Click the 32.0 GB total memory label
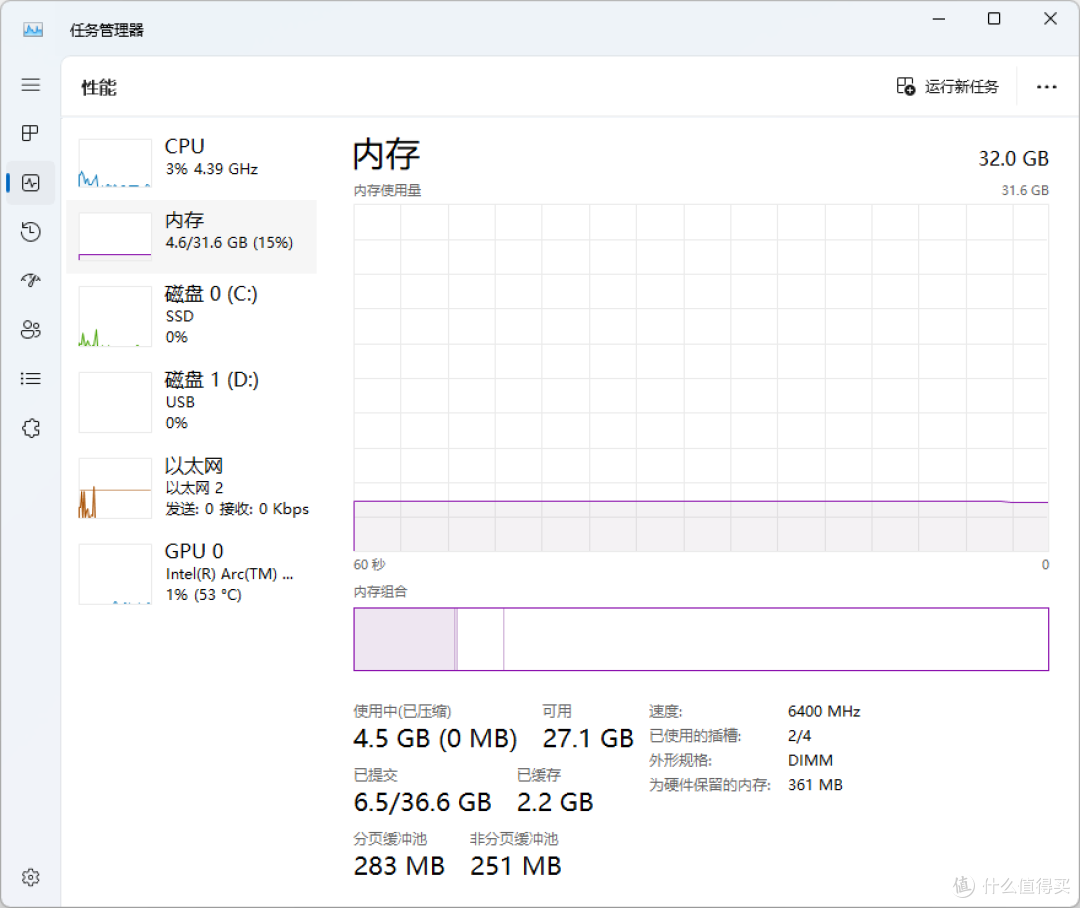This screenshot has width=1080, height=908. pyautogui.click(x=1013, y=158)
